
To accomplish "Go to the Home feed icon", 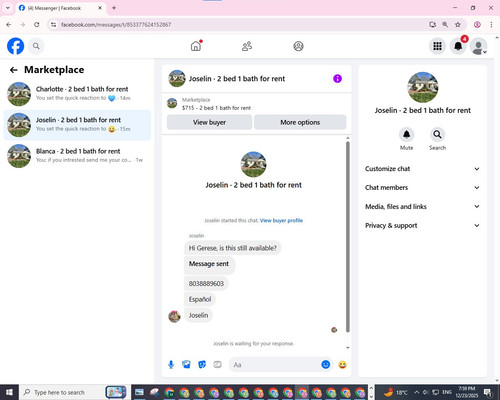I will (196, 46).
